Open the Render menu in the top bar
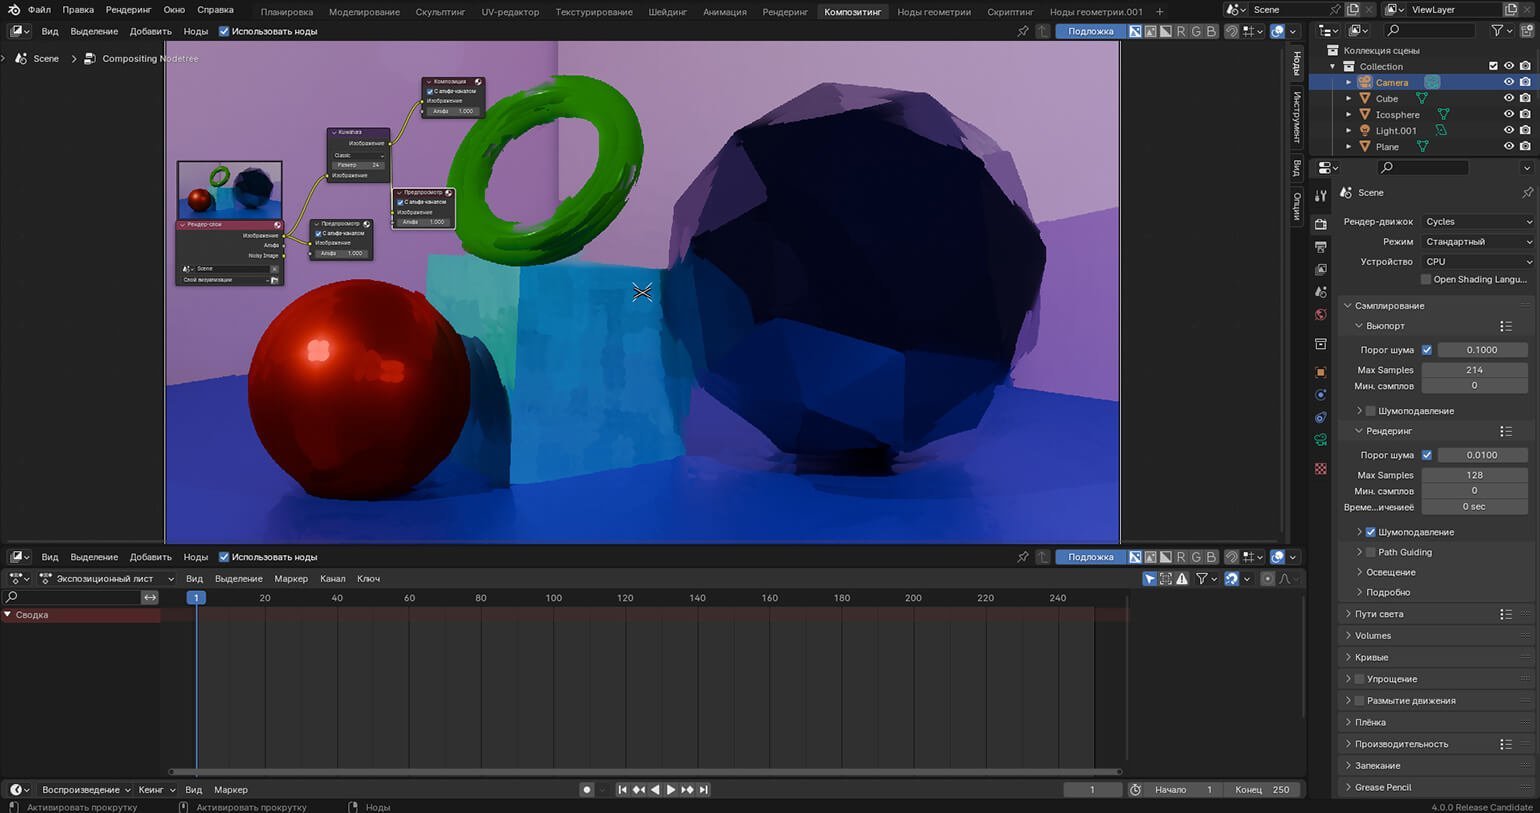This screenshot has width=1540, height=813. (128, 11)
